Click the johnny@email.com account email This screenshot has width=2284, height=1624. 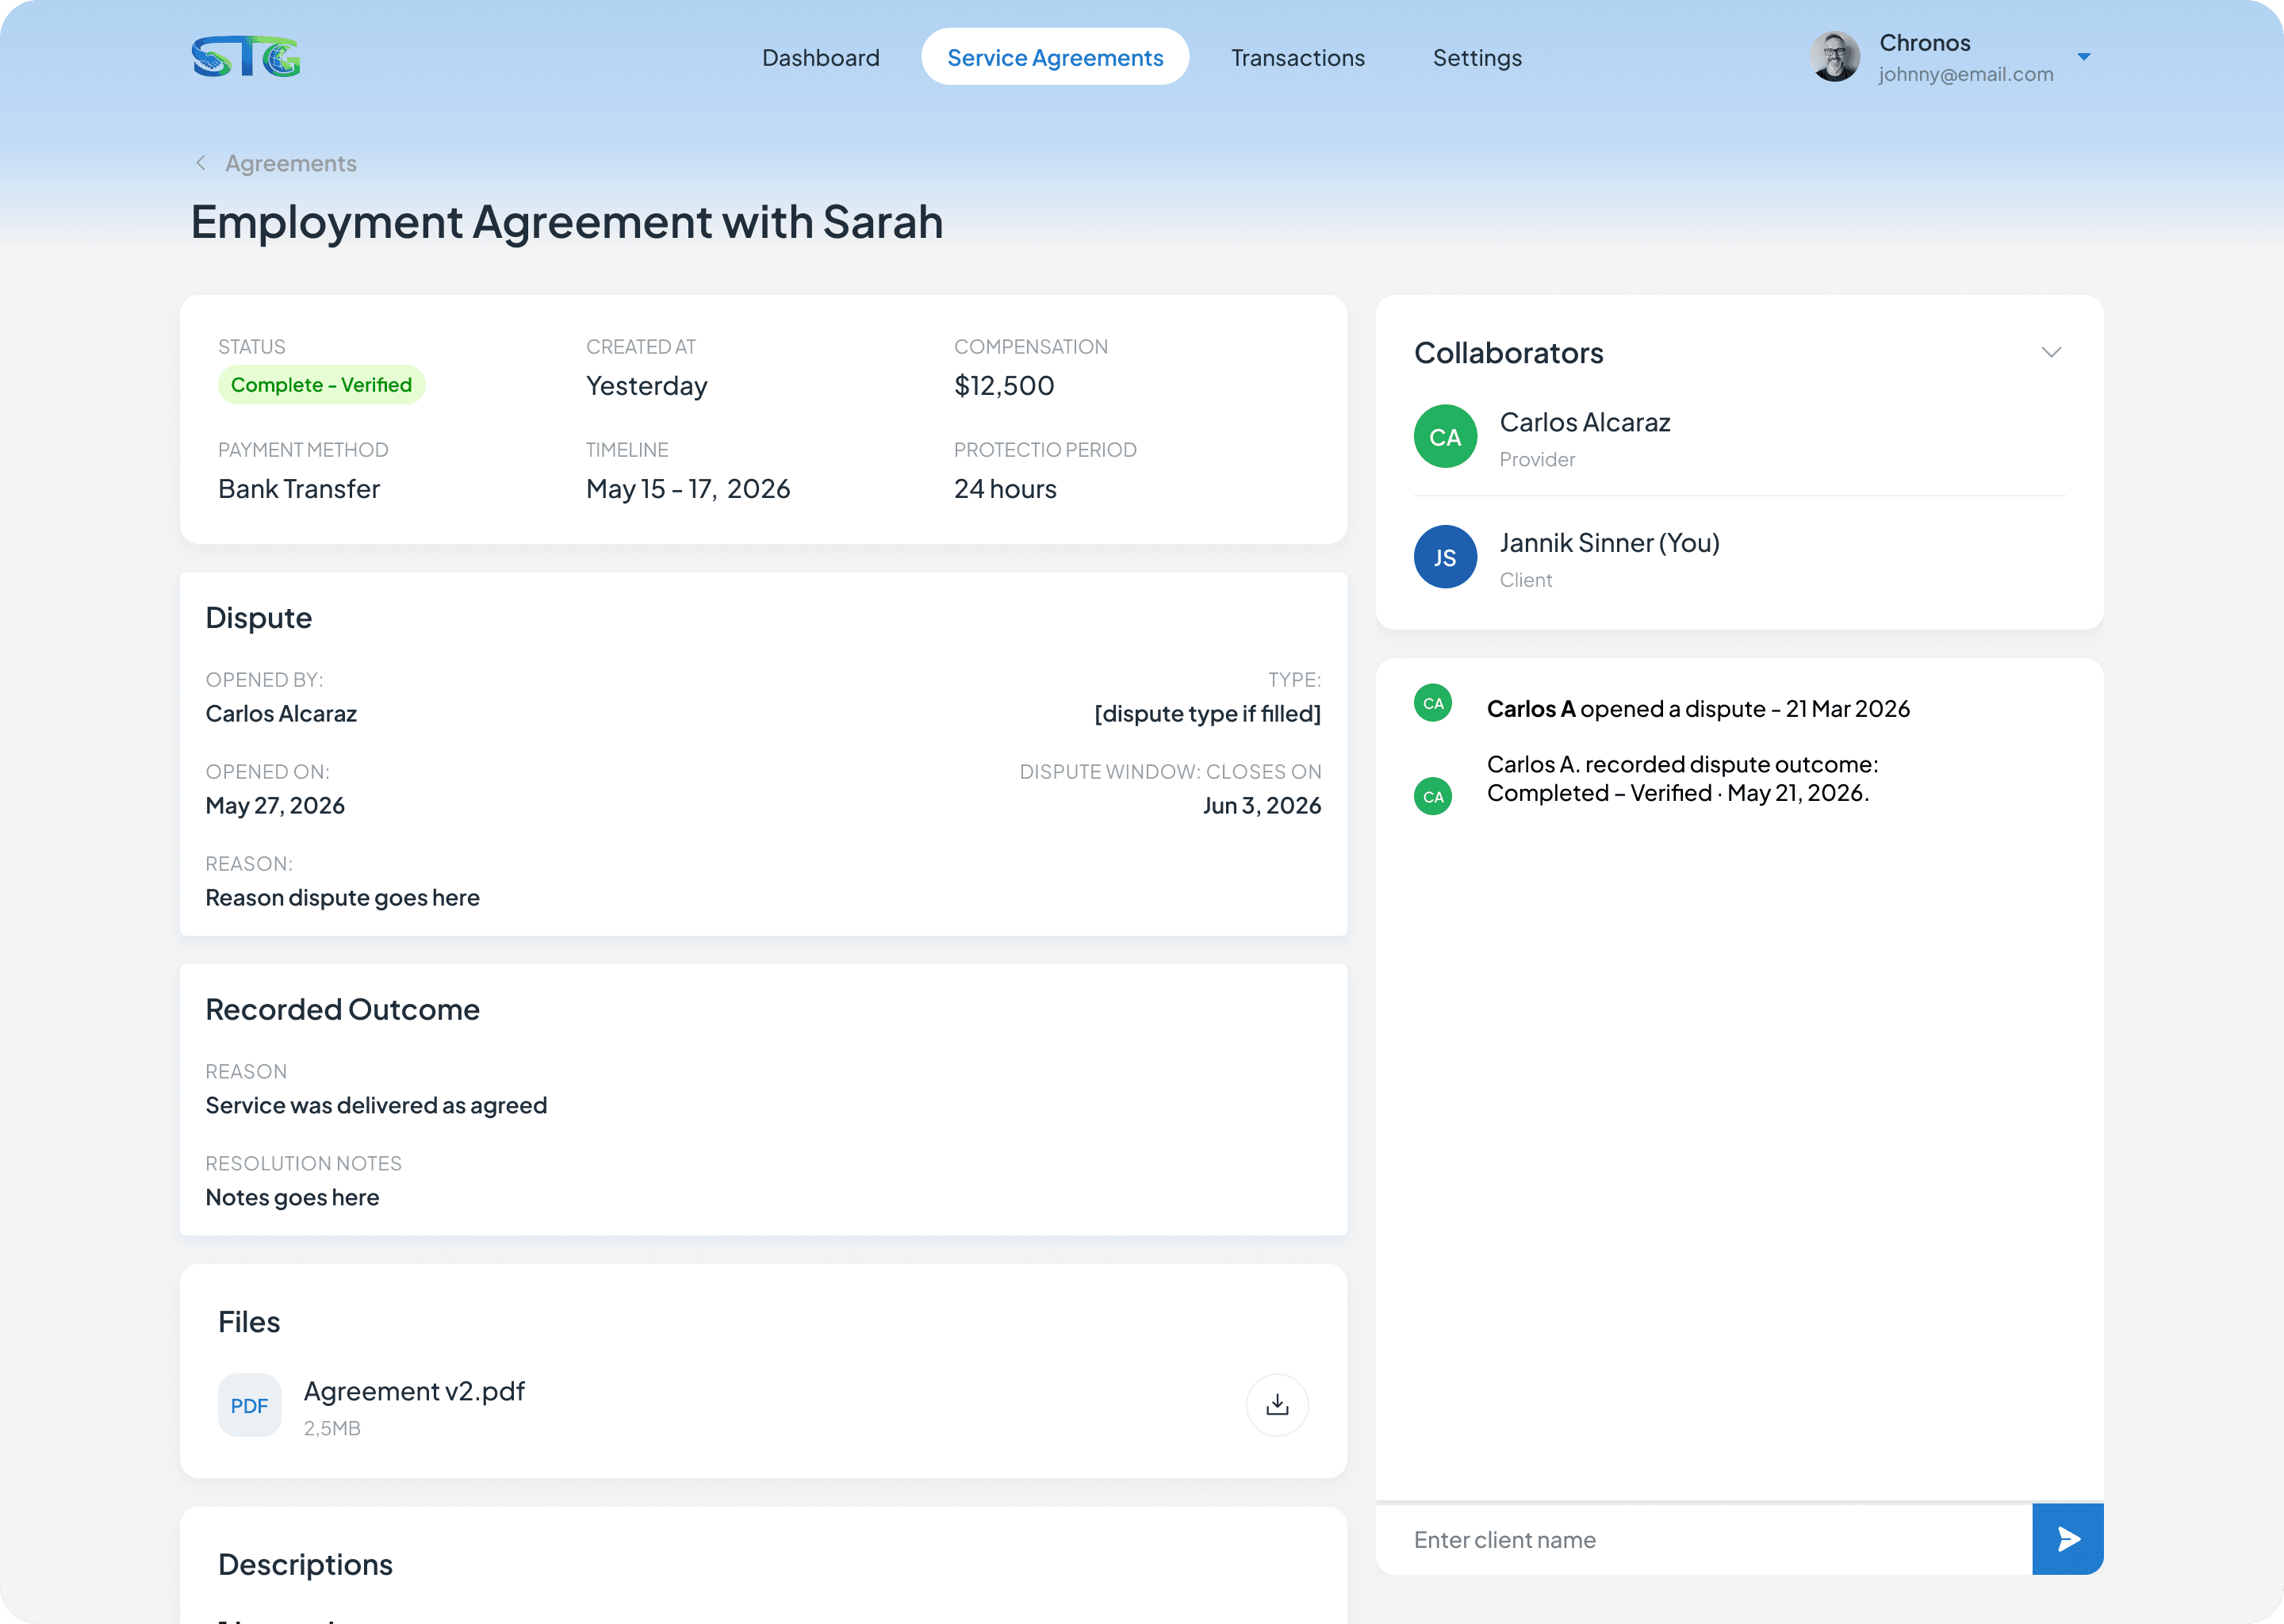point(1966,74)
